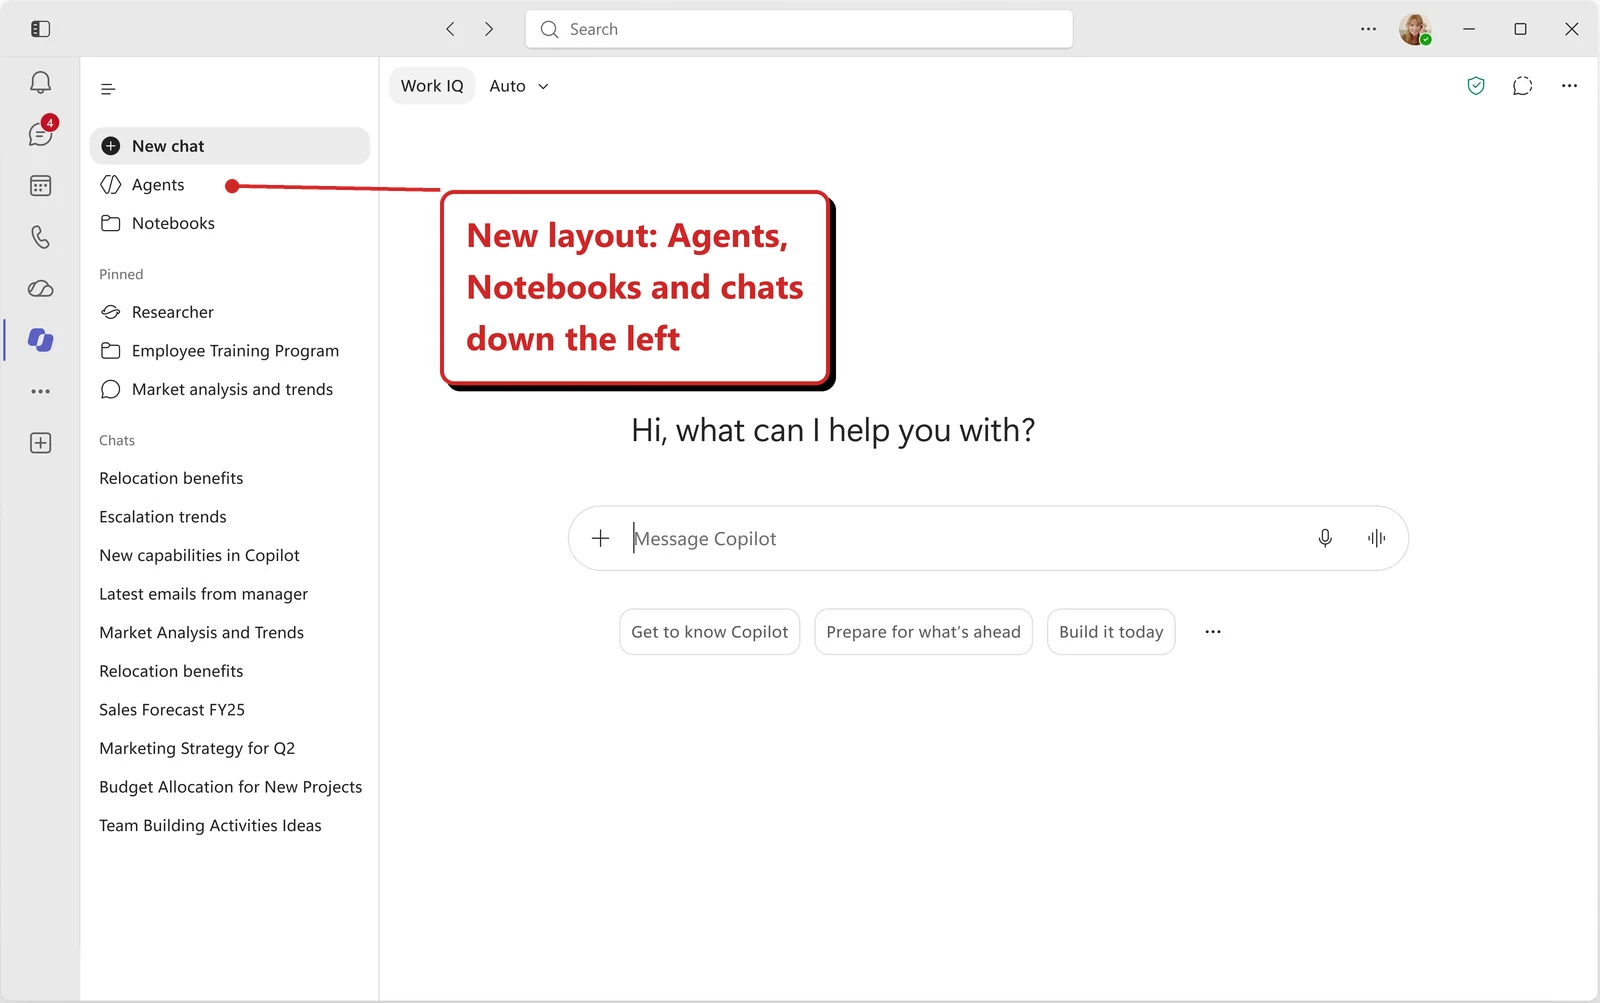The height and width of the screenshot is (1003, 1600).
Task: Open Copilot more options ellipsis
Action: (1569, 86)
